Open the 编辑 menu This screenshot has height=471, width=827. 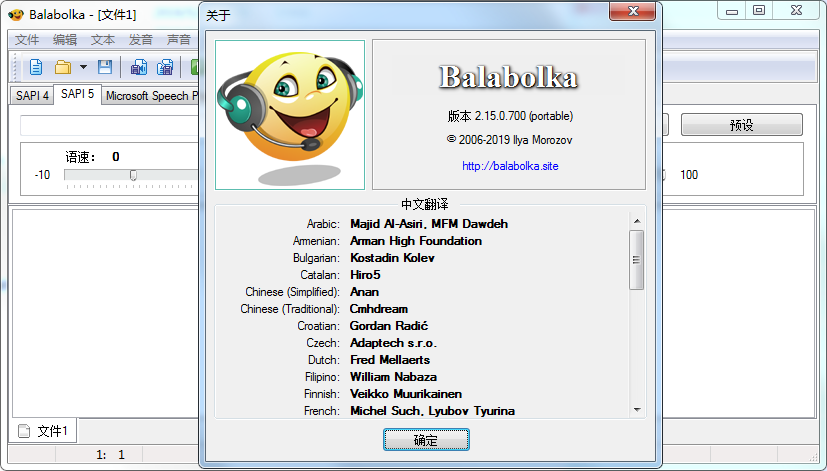(65, 40)
